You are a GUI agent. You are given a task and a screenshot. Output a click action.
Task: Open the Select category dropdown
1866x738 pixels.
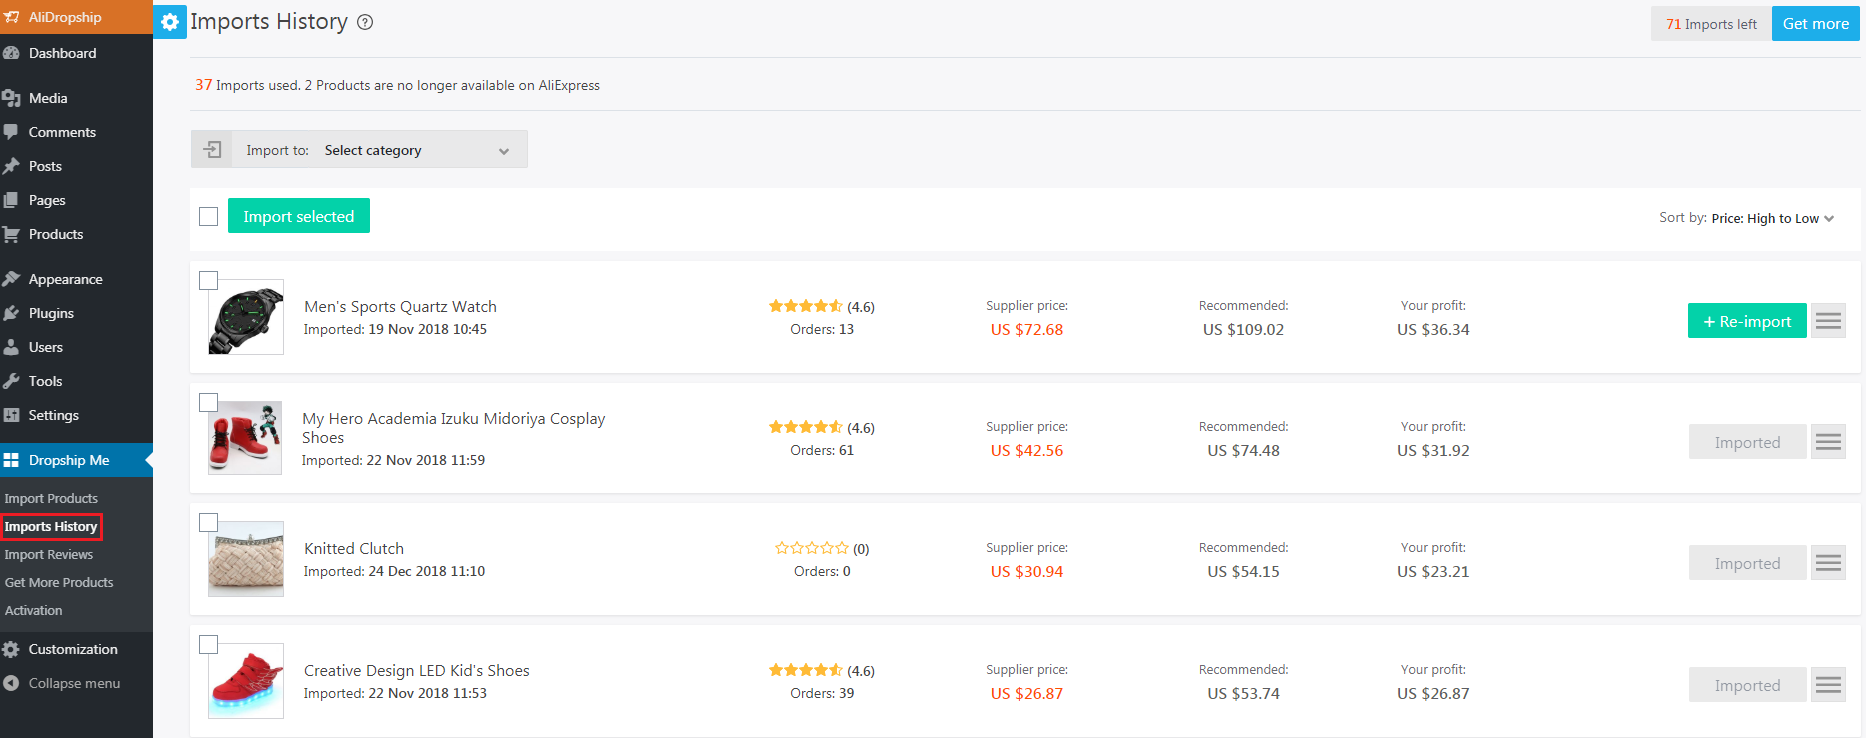[x=417, y=150]
